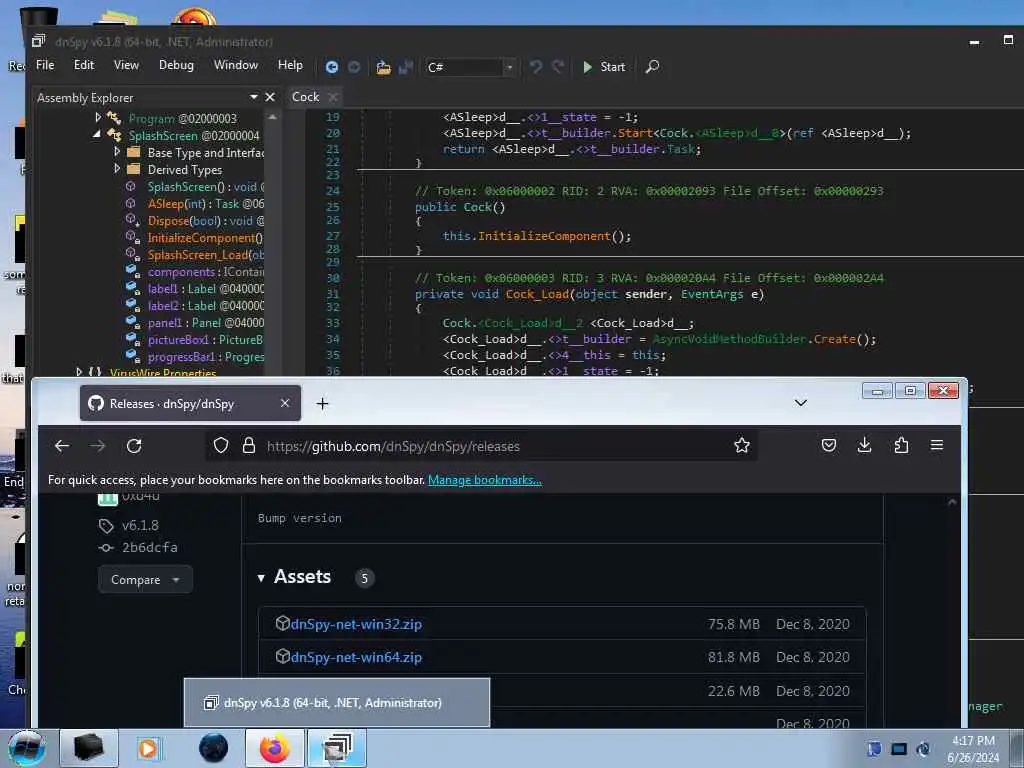Click the Search magnifier icon in dnSpy

coord(652,67)
